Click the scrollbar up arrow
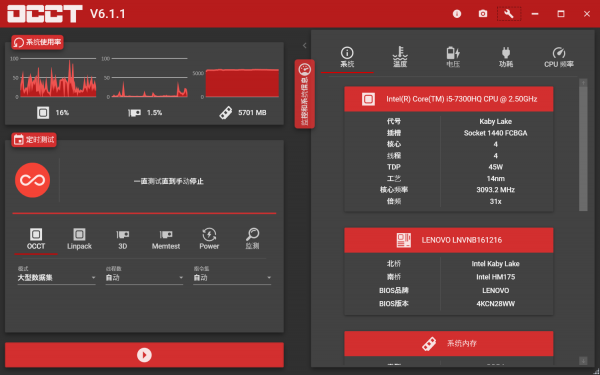The width and height of the screenshot is (600, 375). (583, 83)
